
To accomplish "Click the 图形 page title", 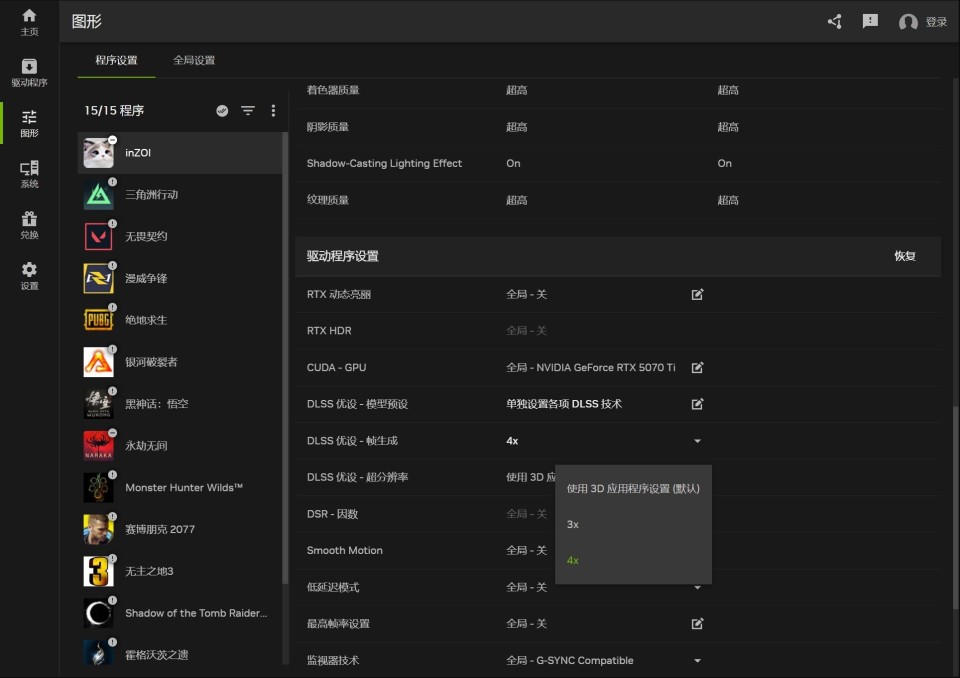I will click(86, 21).
